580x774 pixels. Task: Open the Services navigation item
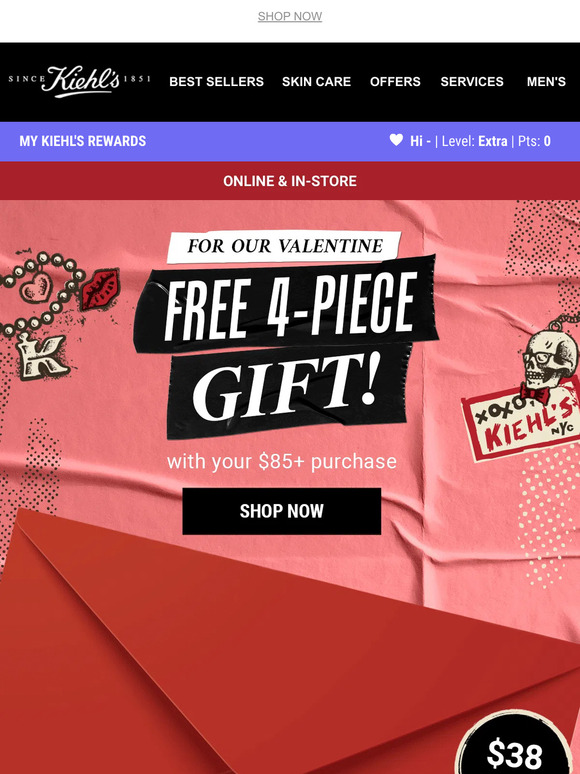(x=472, y=81)
